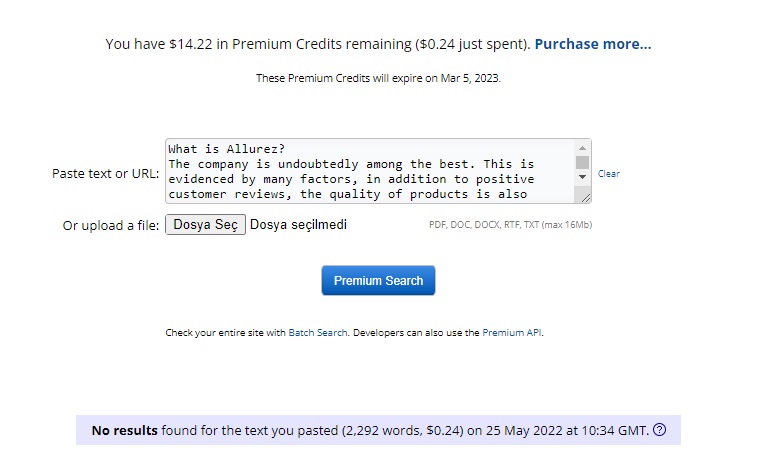Open the Premium API link
The height and width of the screenshot is (473, 766).
(511, 333)
